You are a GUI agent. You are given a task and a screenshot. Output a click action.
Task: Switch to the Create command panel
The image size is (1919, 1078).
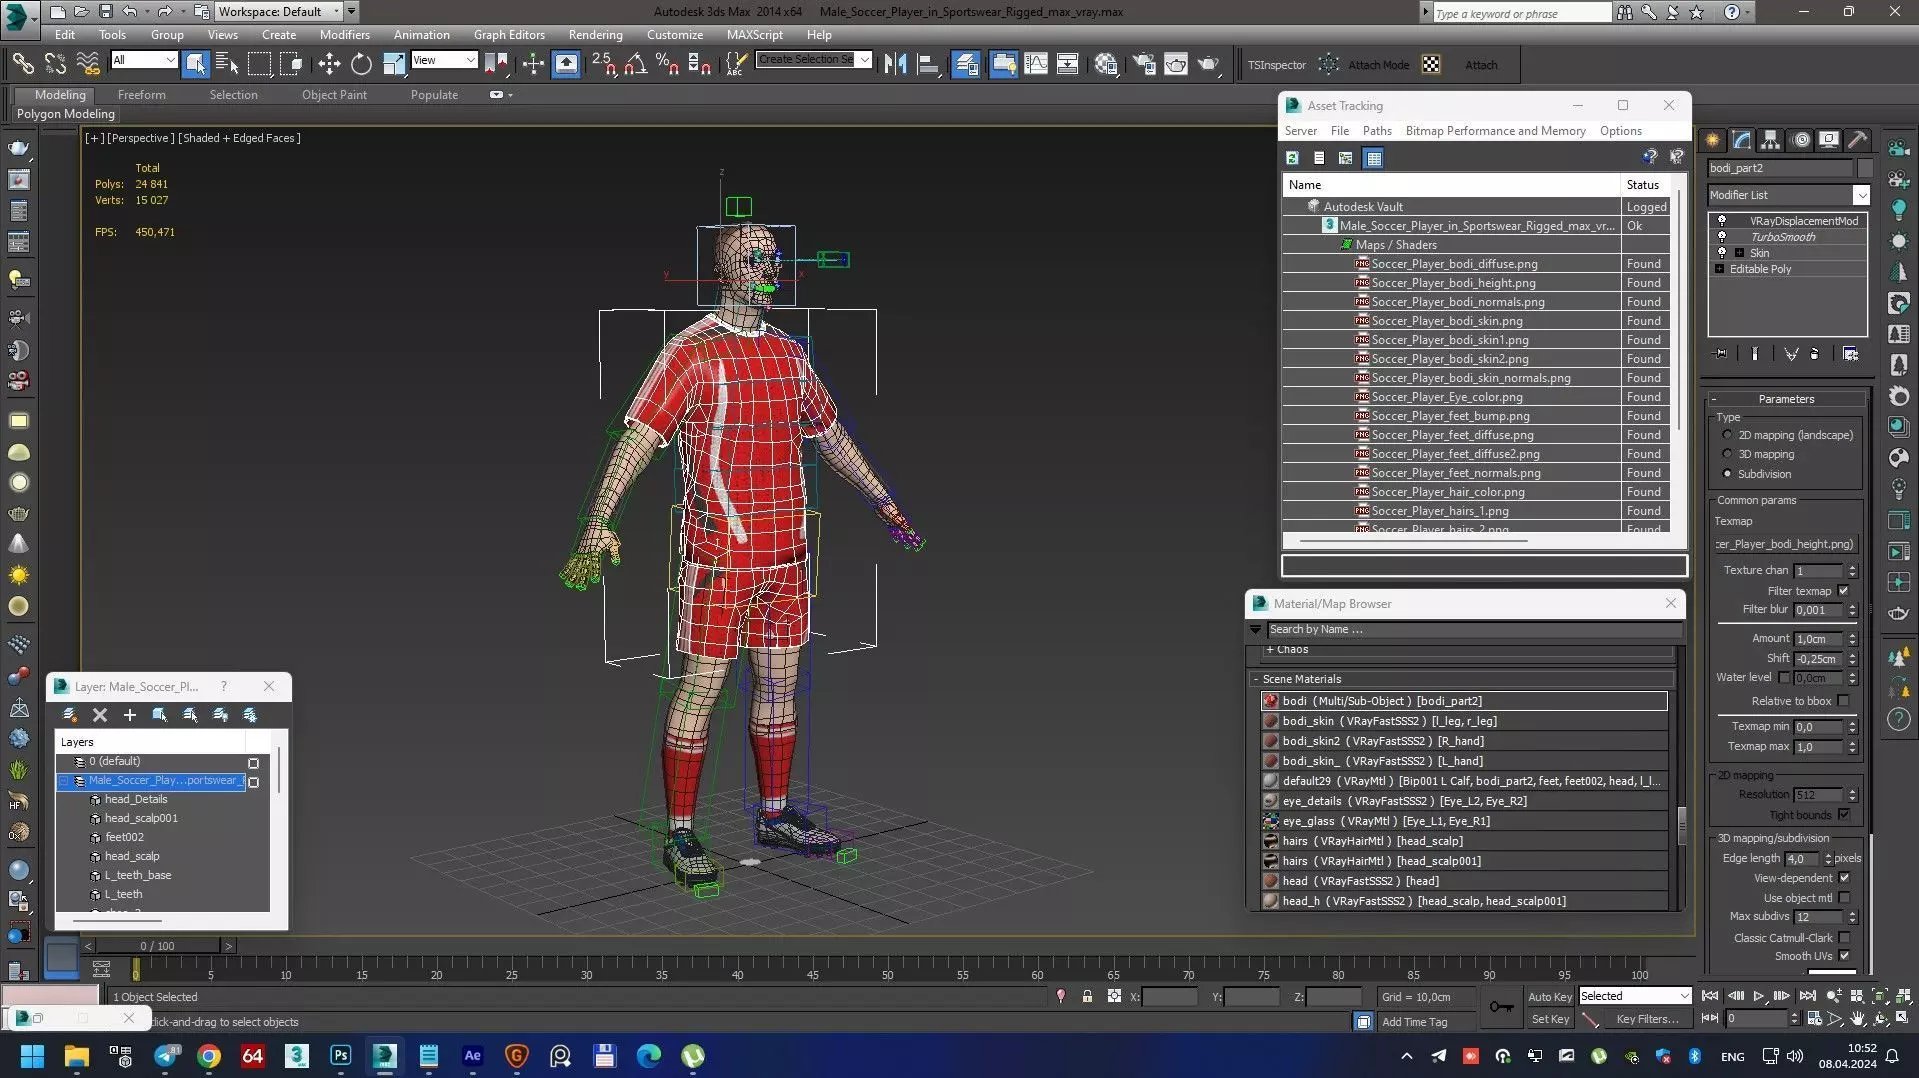[x=1713, y=140]
